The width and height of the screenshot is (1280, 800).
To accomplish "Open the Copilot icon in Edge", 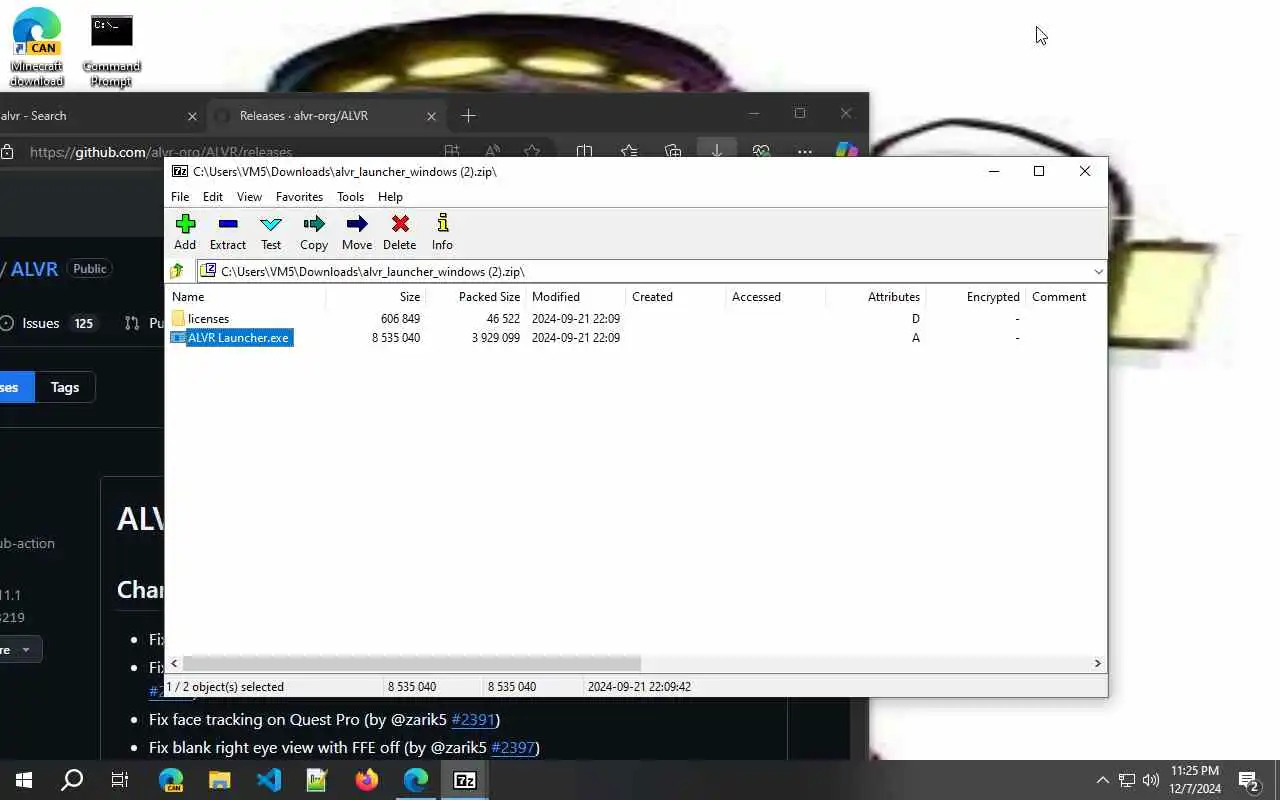I will (x=846, y=150).
